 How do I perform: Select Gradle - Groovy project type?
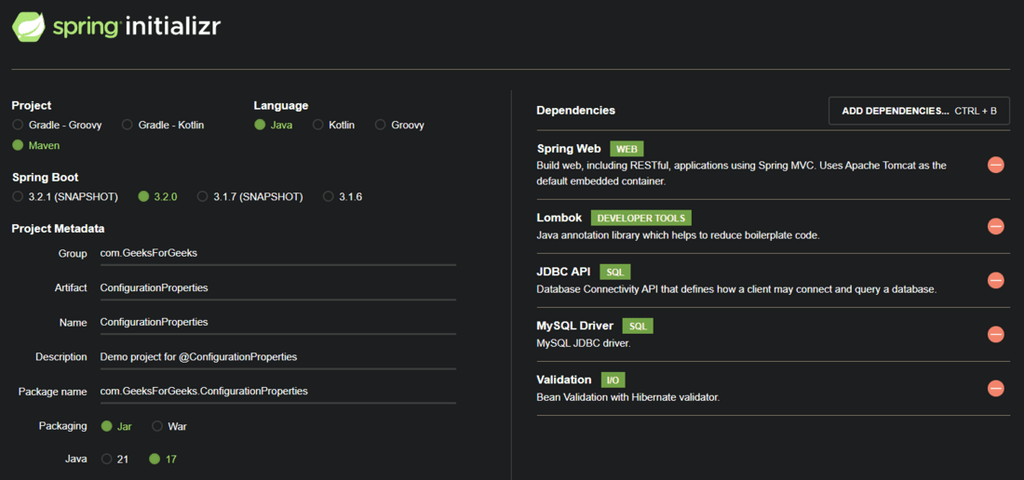(18, 125)
